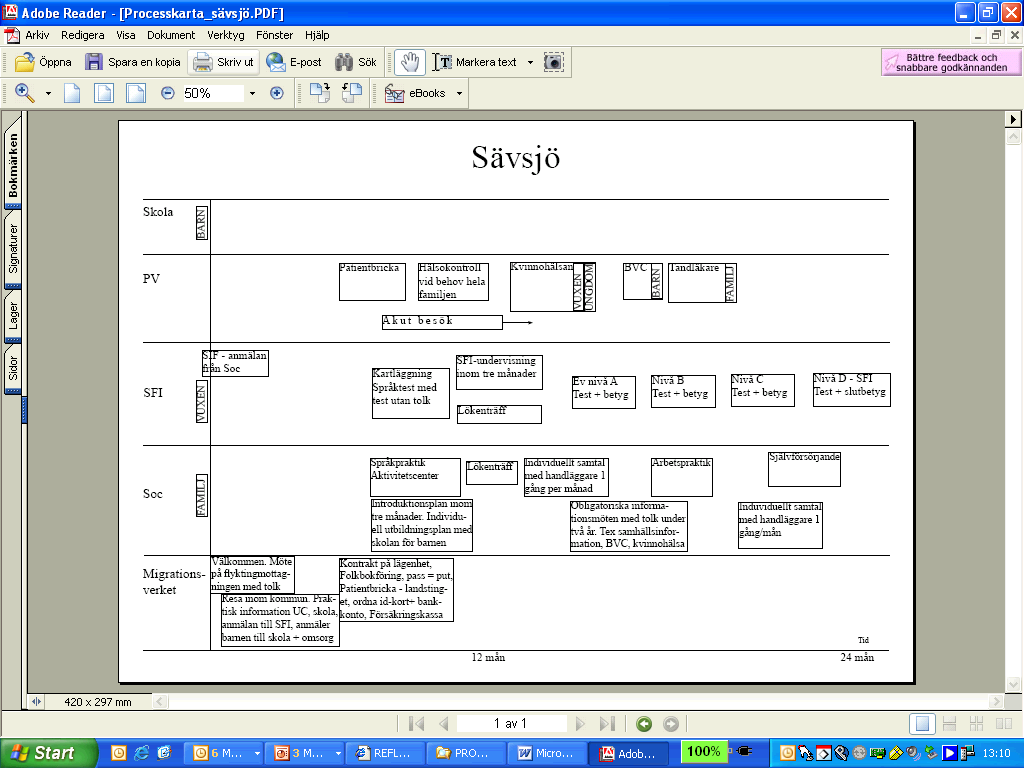
Task: Open the Fönster menu
Action: 274,35
